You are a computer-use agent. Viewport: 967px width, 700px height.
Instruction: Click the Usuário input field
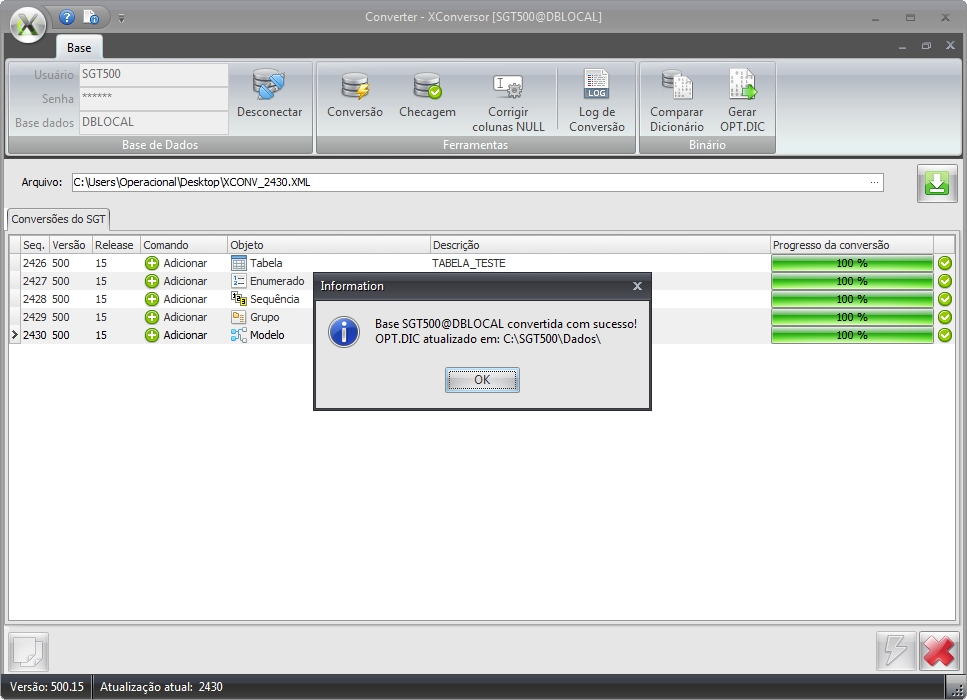click(153, 74)
